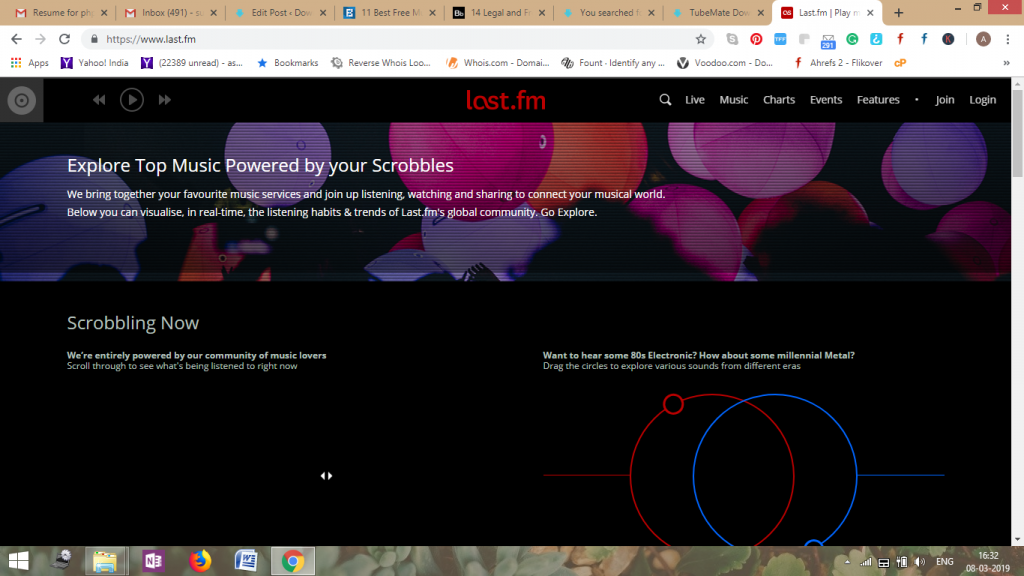Close the Edit Post tab
Screen dimensions: 1024x576
(x=323, y=12)
